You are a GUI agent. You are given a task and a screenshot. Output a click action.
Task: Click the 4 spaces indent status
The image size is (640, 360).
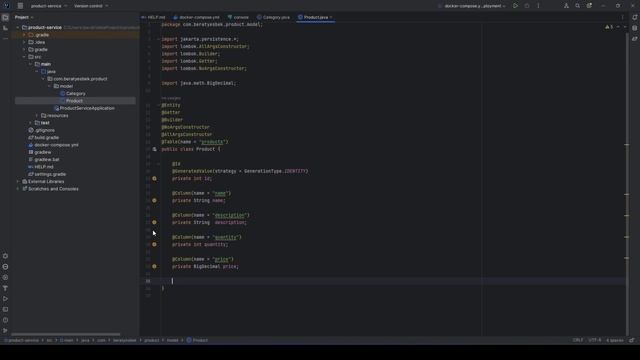coord(615,340)
